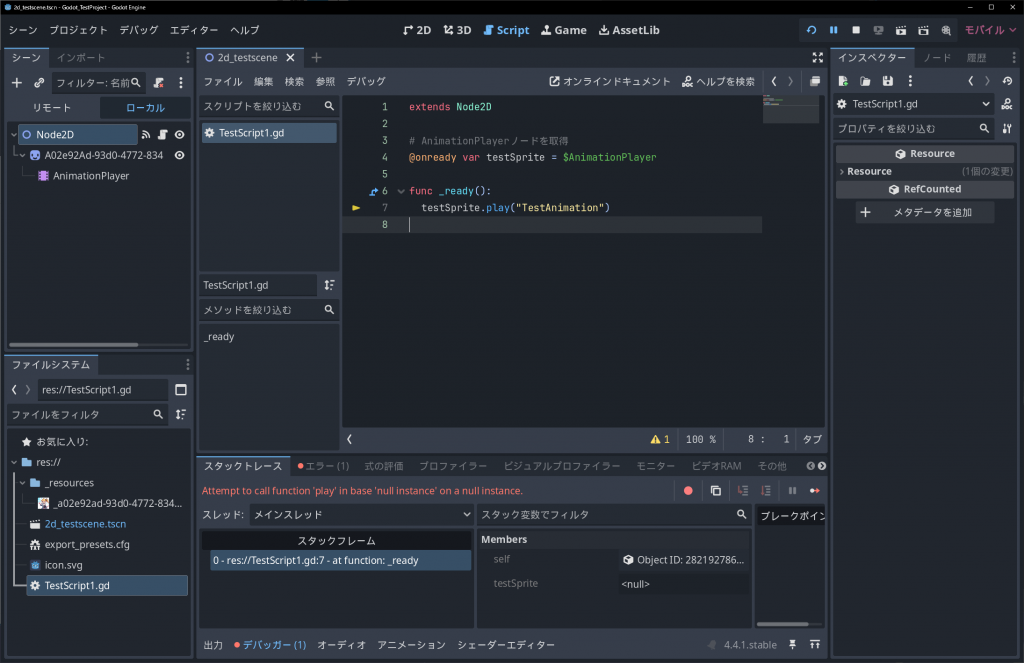The height and width of the screenshot is (663, 1024).
Task: Copy the error with the copy icon
Action: click(715, 491)
